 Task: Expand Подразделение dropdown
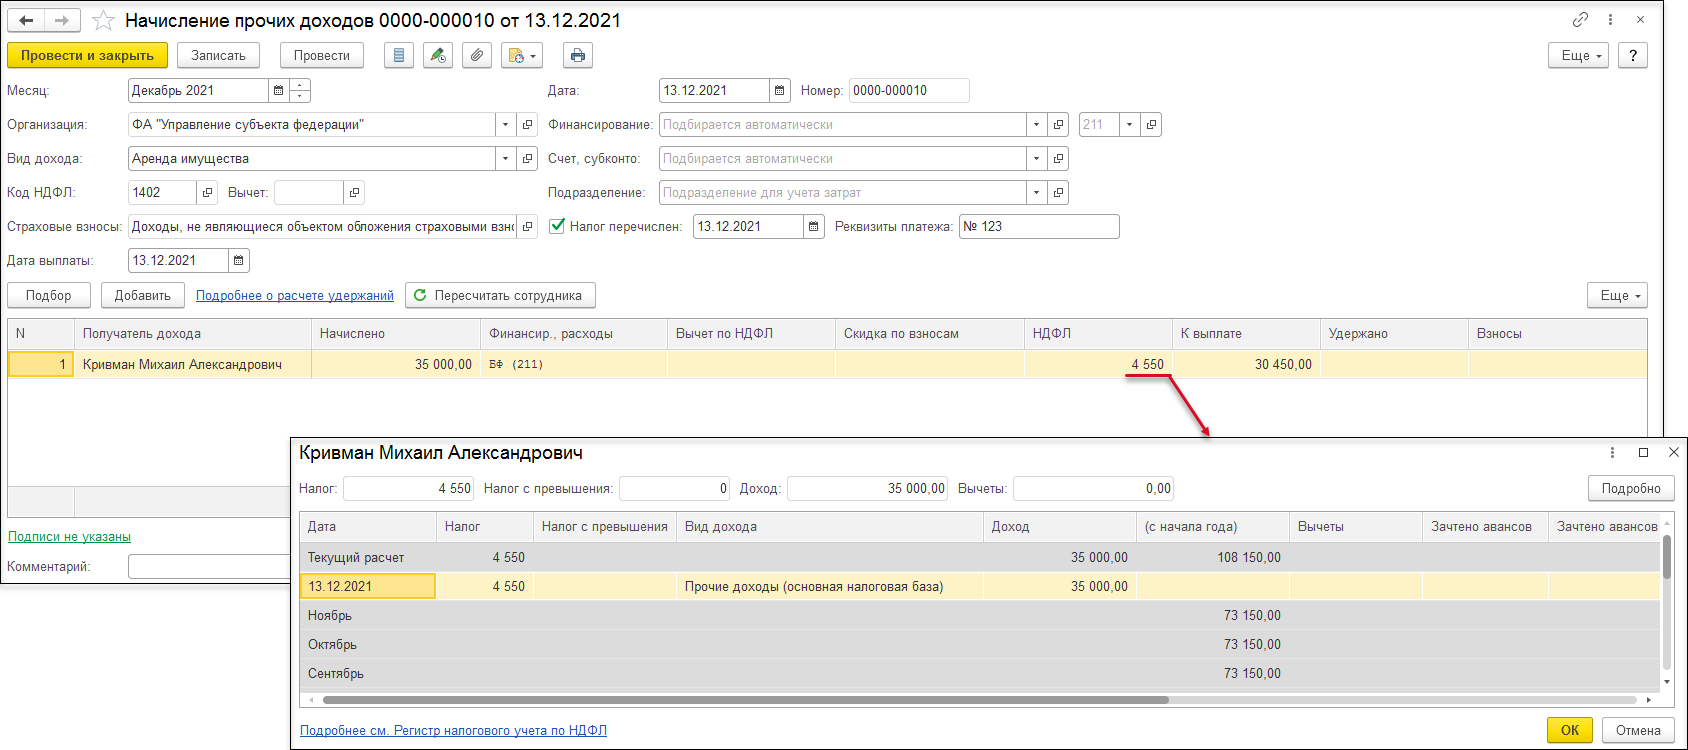pyautogui.click(x=1036, y=193)
